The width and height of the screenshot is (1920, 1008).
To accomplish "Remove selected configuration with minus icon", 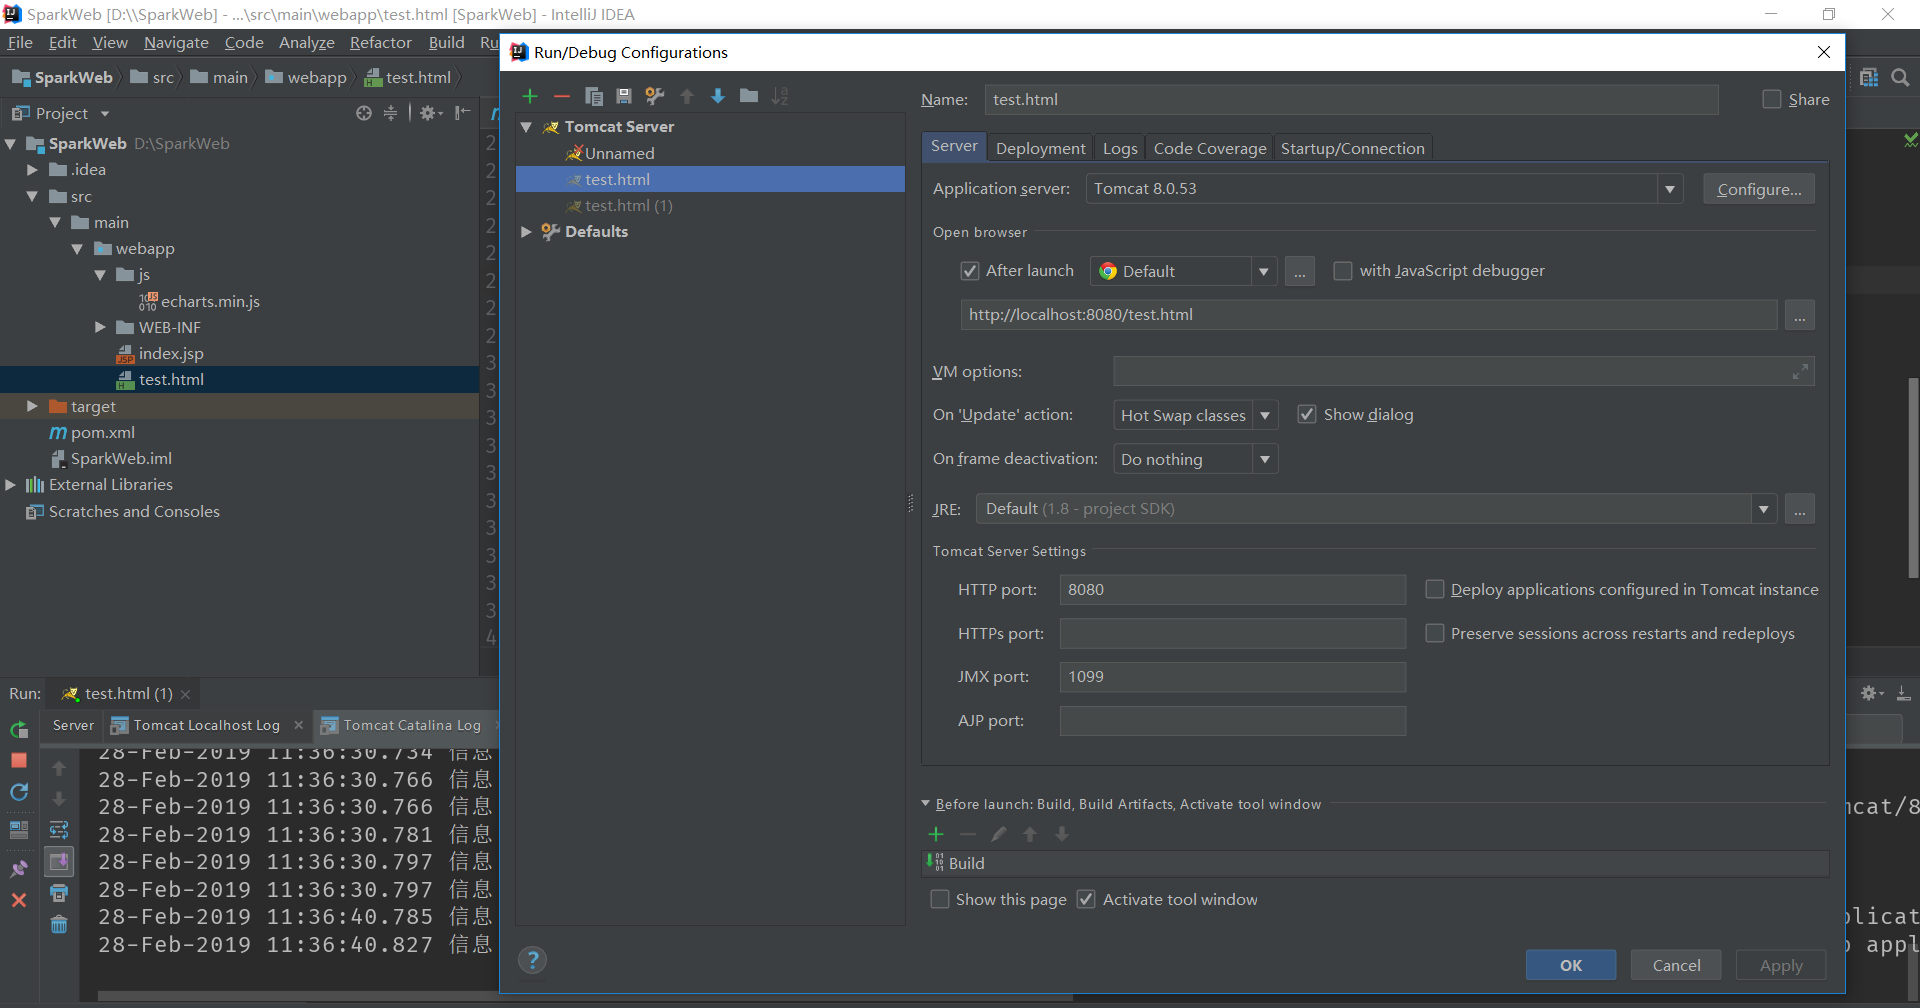I will point(561,96).
